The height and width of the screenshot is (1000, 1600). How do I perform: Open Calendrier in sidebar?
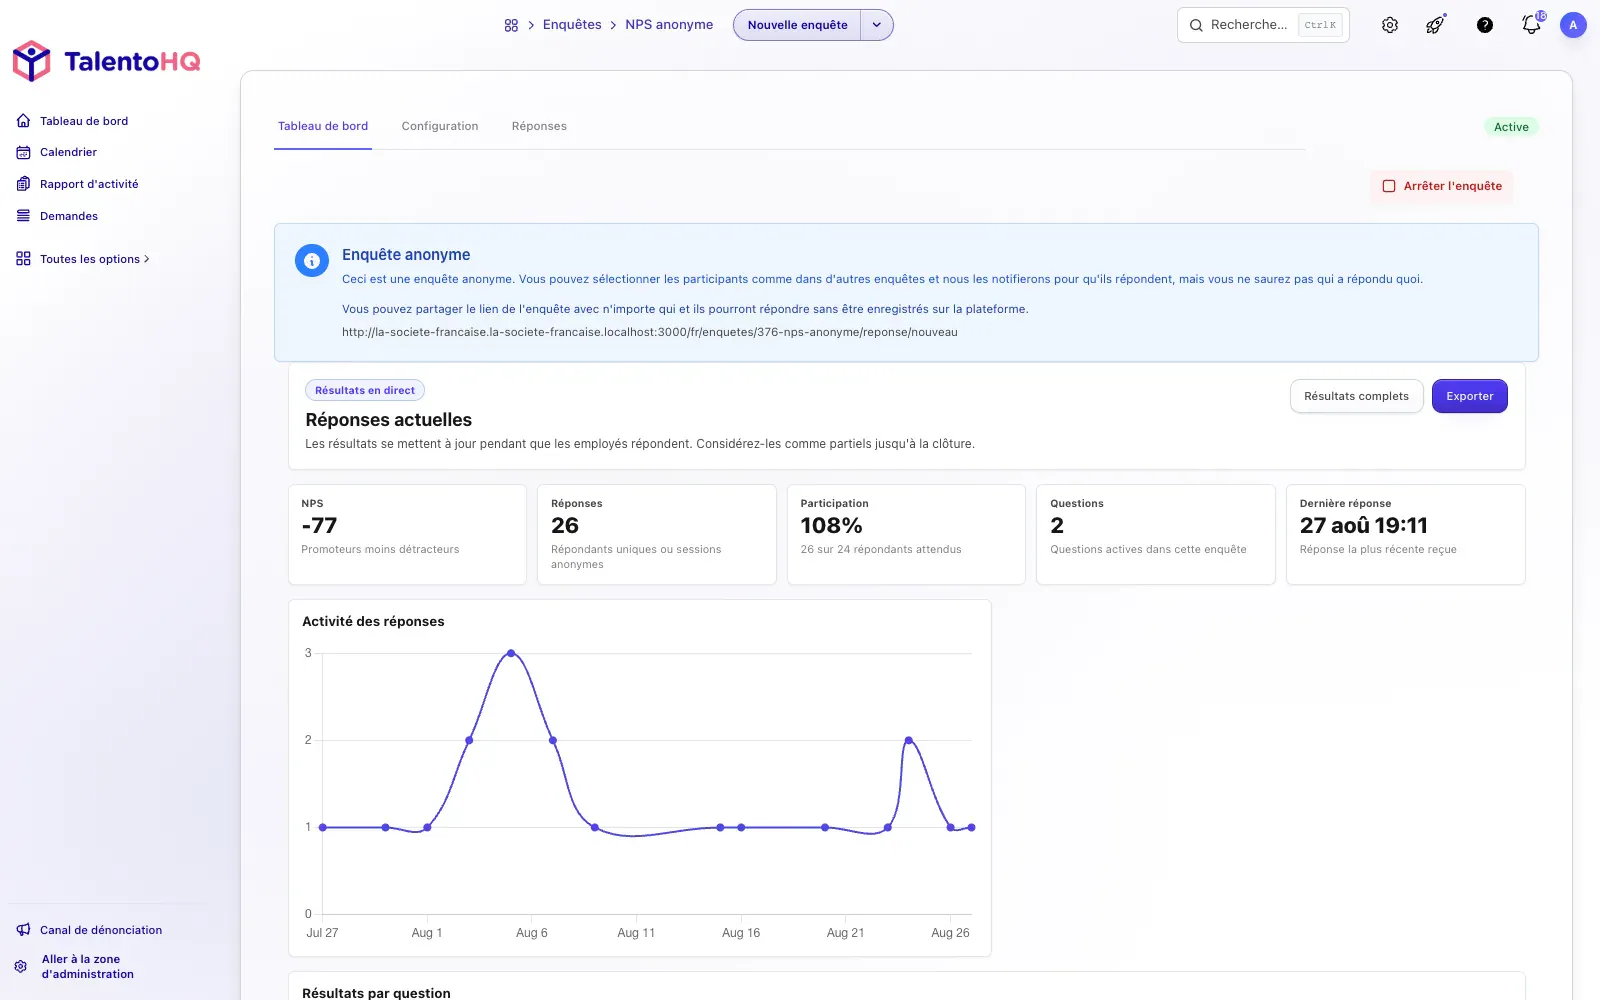68,153
